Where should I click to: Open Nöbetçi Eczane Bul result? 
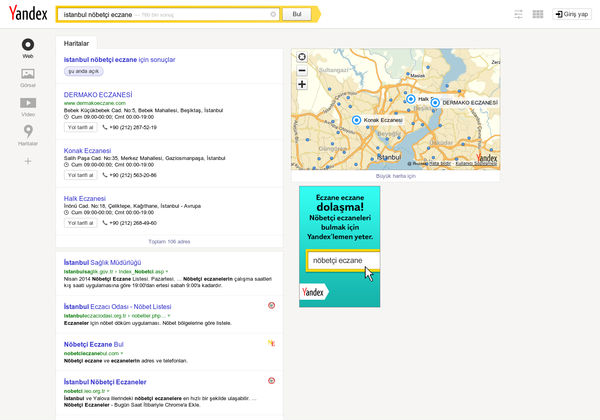point(93,344)
